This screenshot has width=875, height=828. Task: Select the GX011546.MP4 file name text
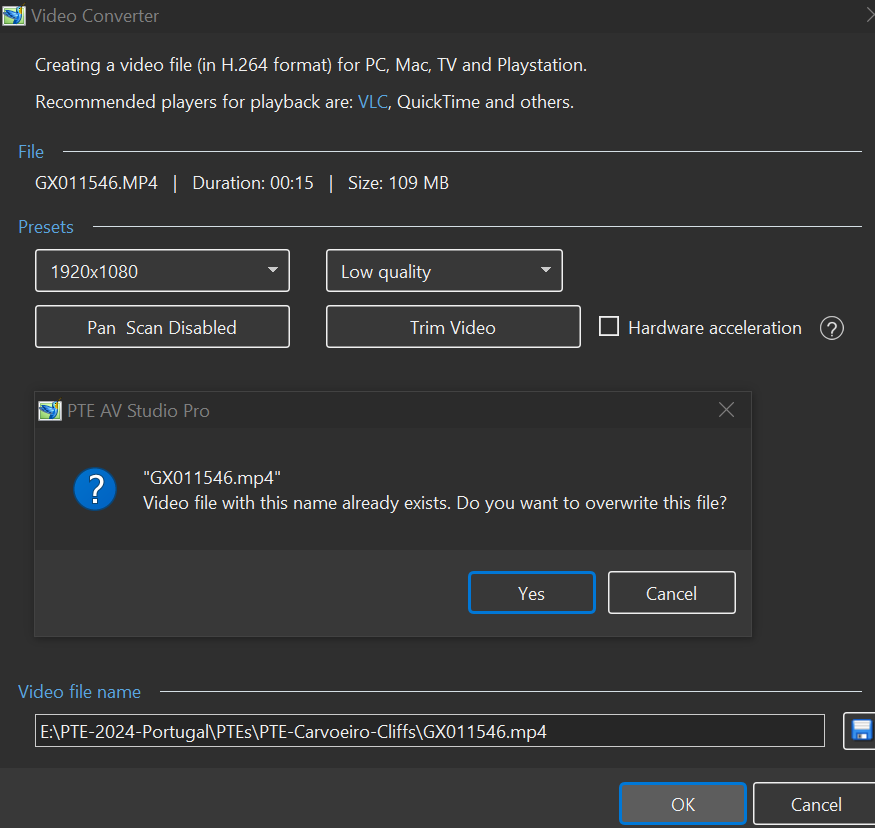pyautogui.click(x=97, y=183)
